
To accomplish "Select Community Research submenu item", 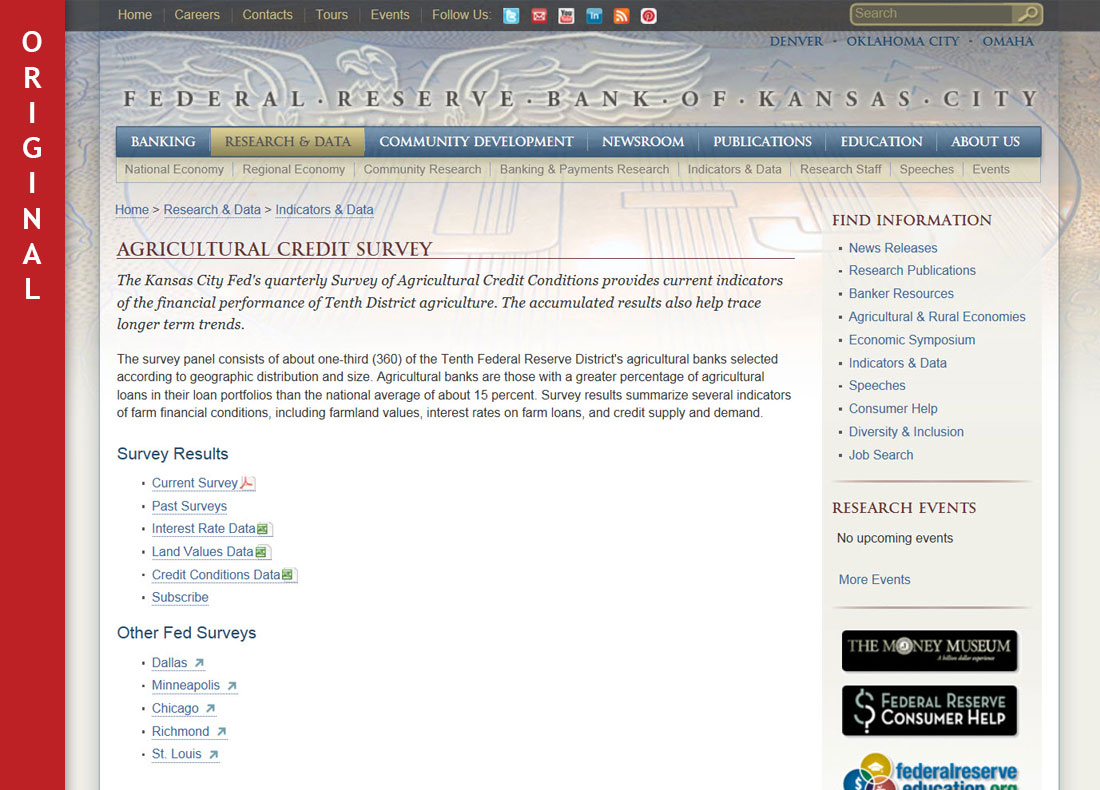I will pyautogui.click(x=422, y=169).
